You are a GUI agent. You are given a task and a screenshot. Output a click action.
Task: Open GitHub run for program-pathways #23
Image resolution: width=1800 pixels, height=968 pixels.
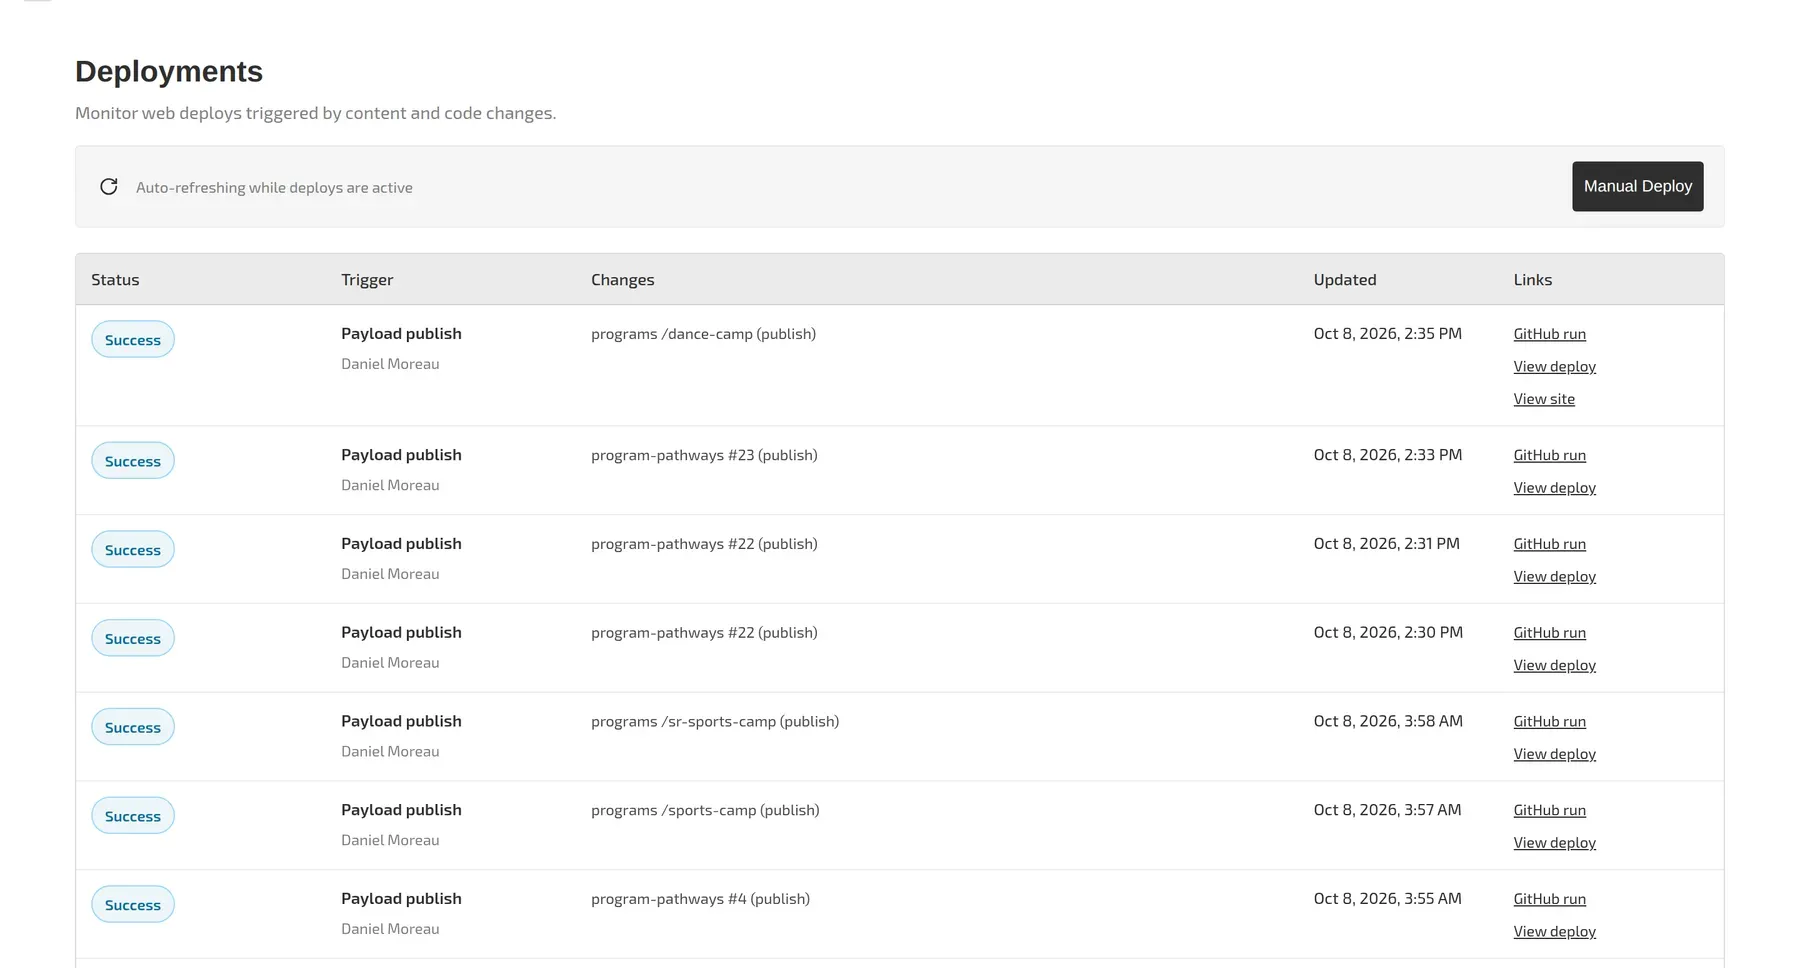click(x=1549, y=455)
